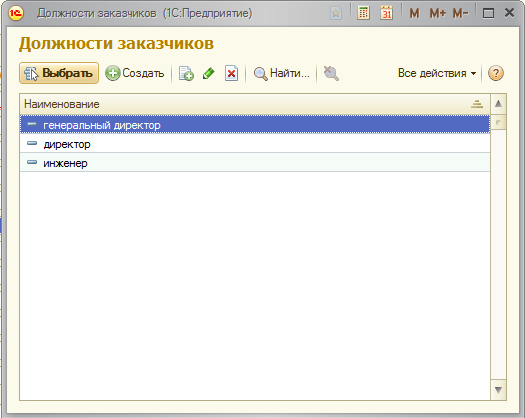The height and width of the screenshot is (418, 525).
Task: Maximize the Должности заказчиков window
Action: 488,13
